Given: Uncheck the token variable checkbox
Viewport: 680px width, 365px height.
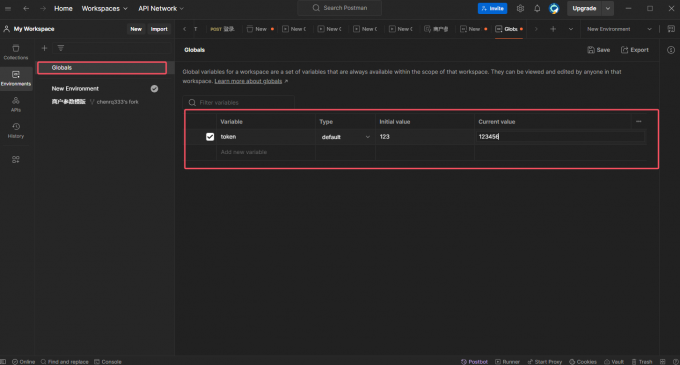Looking at the screenshot, I should point(210,137).
